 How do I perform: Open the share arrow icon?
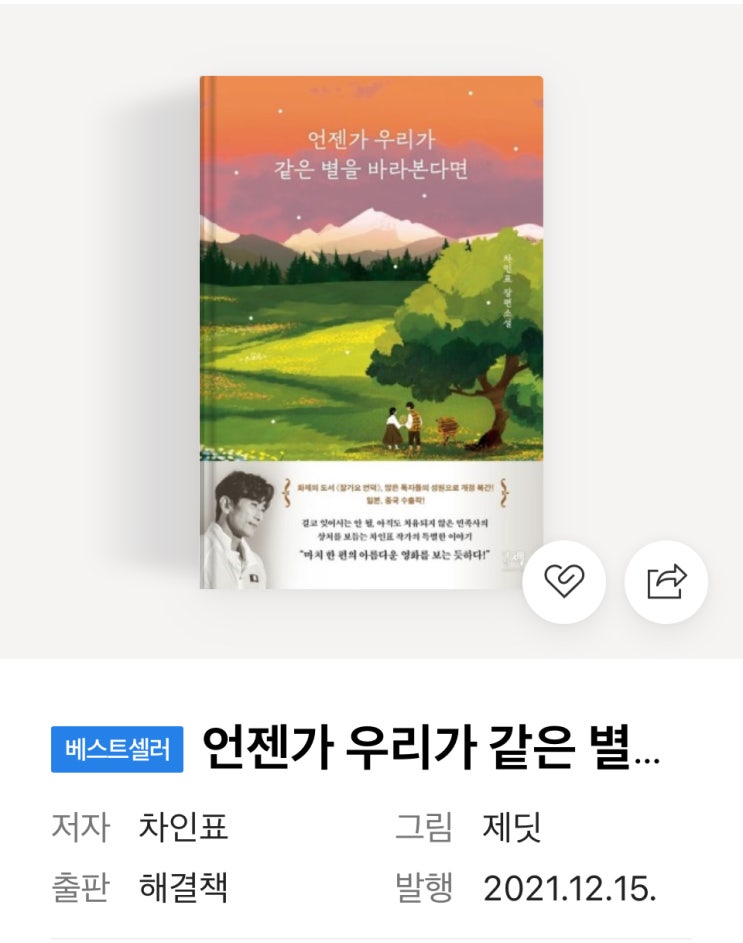(x=666, y=582)
